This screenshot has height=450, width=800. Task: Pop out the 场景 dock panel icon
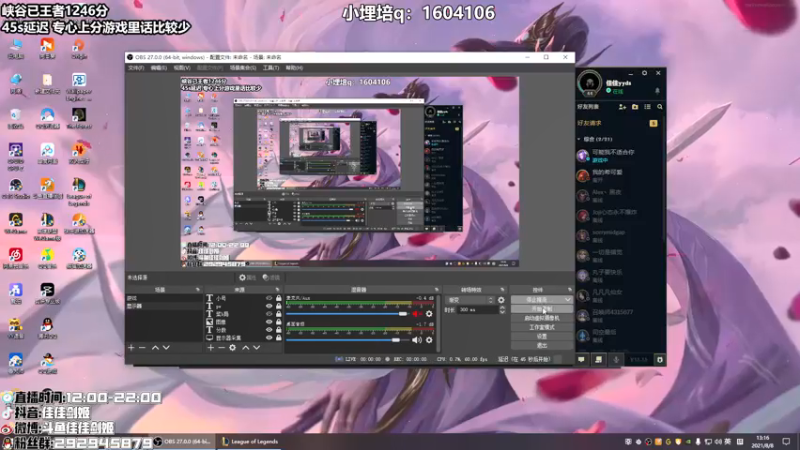tap(198, 290)
